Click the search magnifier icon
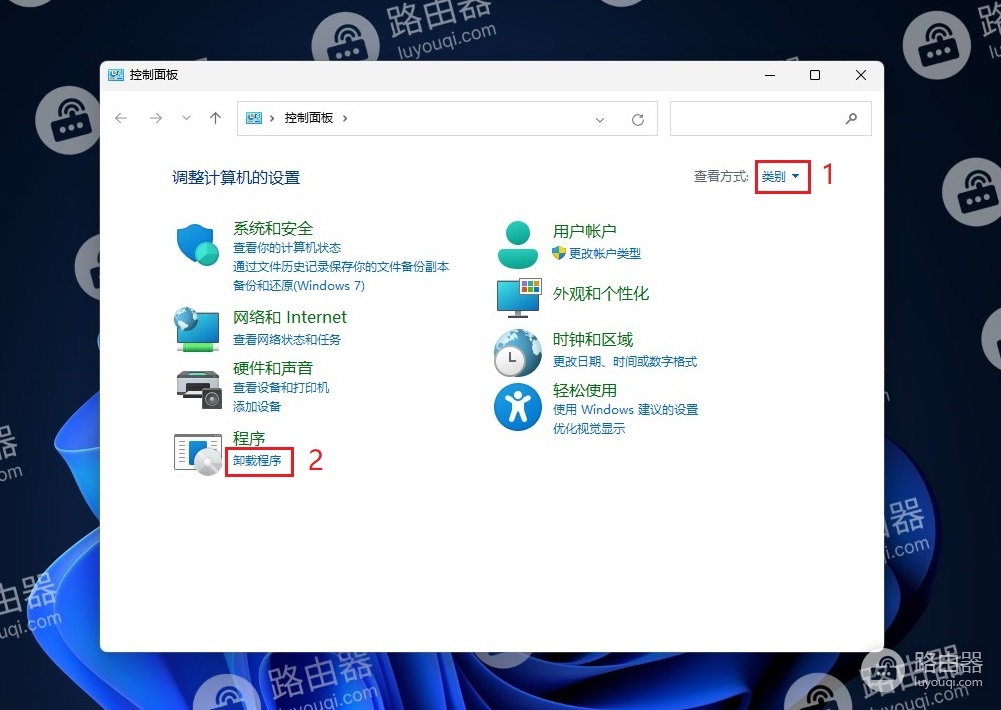Screen dimensions: 1001x710 [x=851, y=118]
